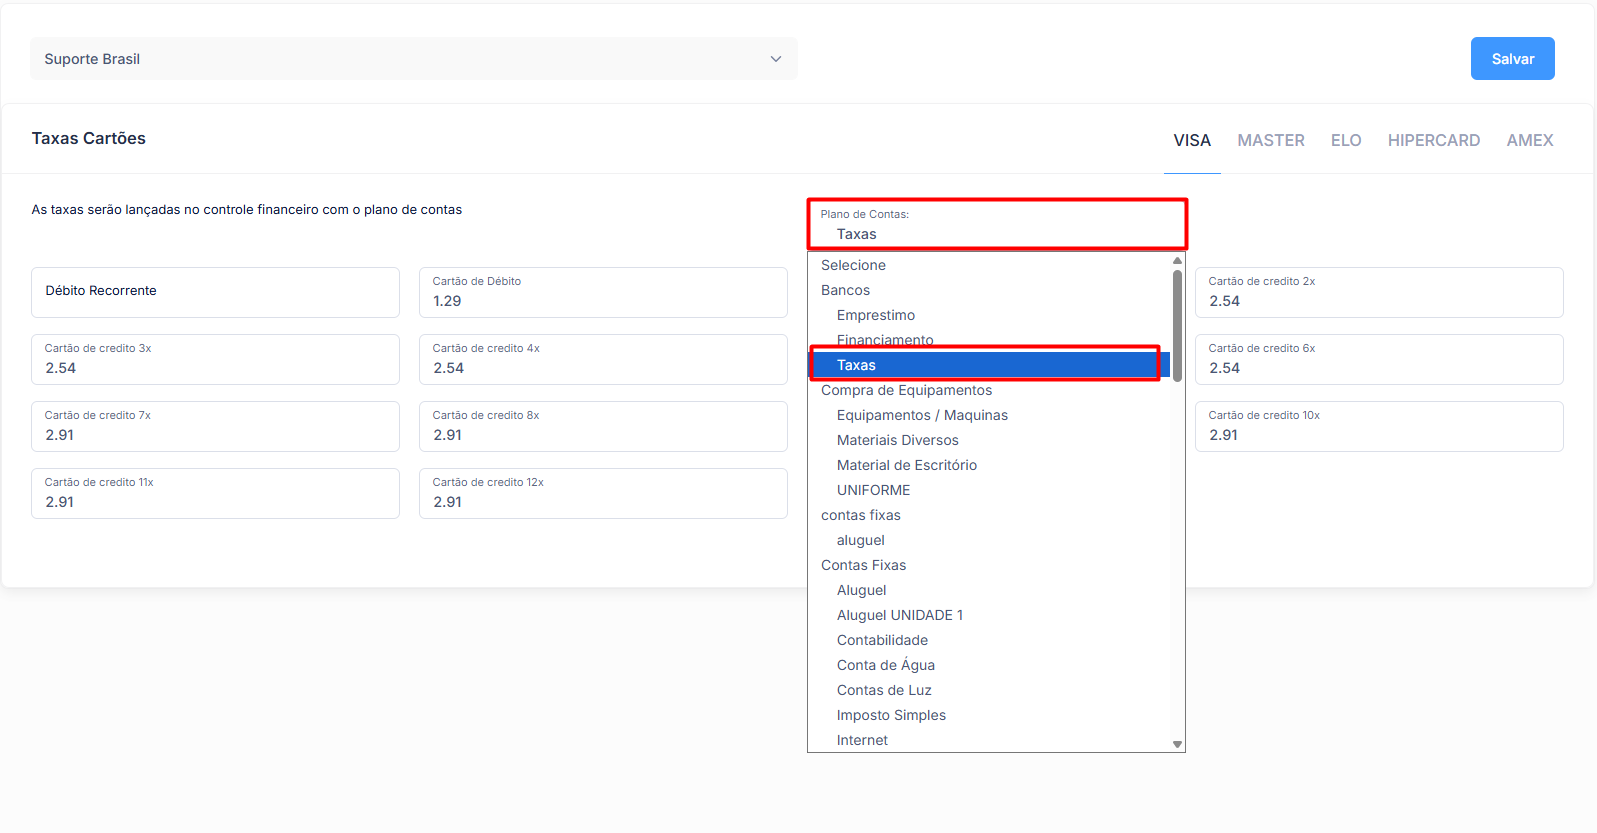Switch to the HIPERCARD tab
This screenshot has width=1597, height=833.
[1433, 141]
